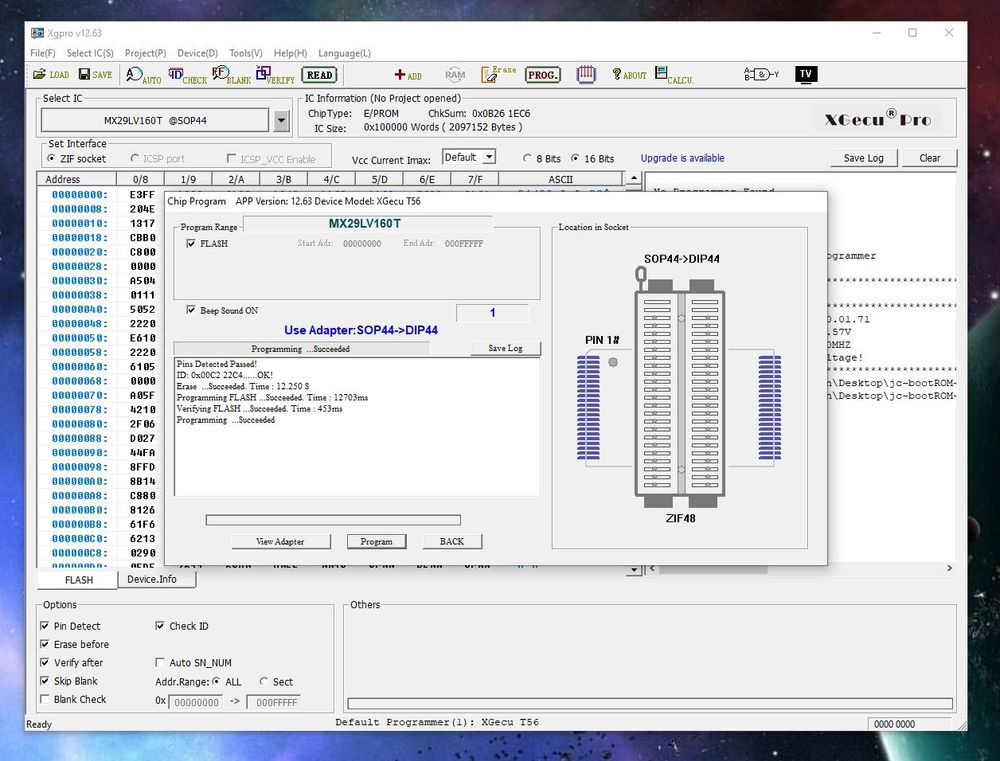Toggle the Erase before checkbox

click(x=45, y=644)
